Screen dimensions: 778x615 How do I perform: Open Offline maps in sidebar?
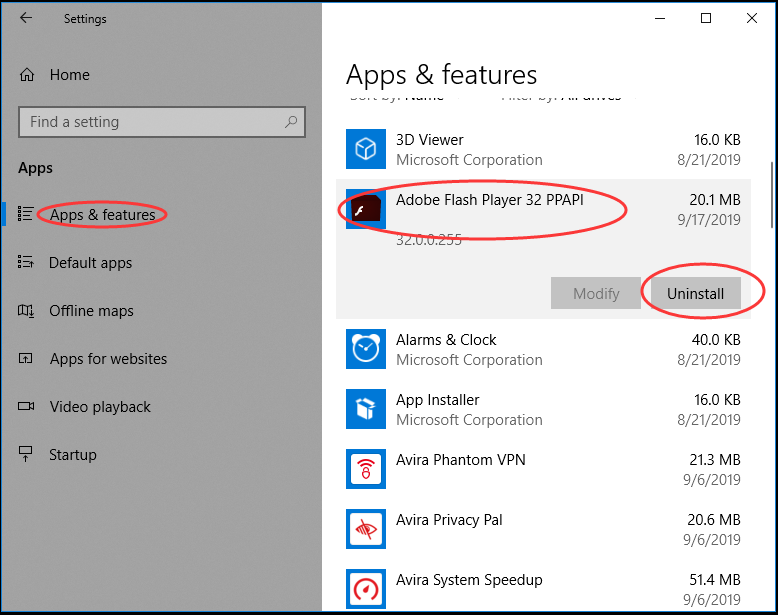click(x=91, y=311)
